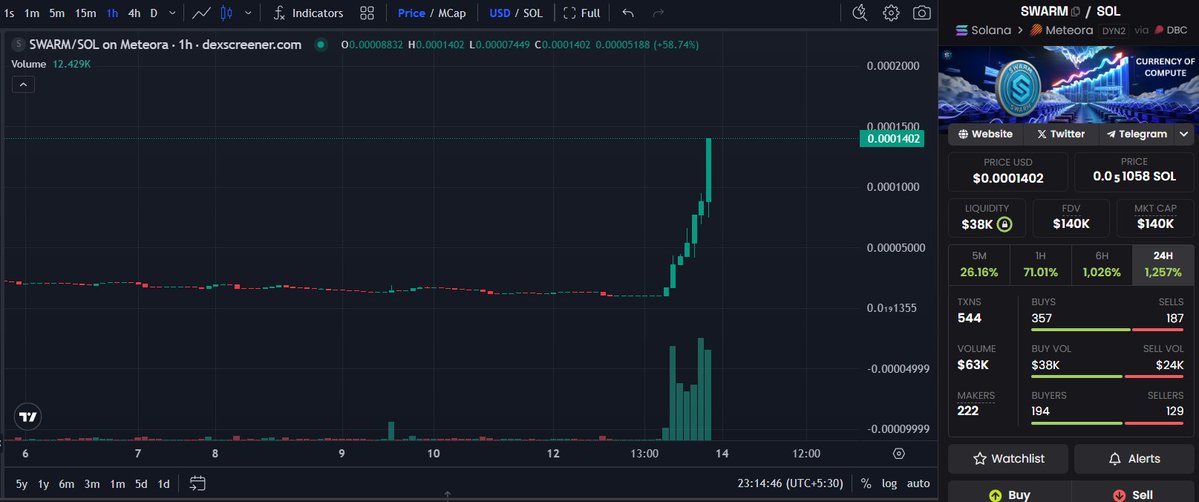Click the Meteora DEX link
The image size is (1199, 502).
(x=1062, y=30)
